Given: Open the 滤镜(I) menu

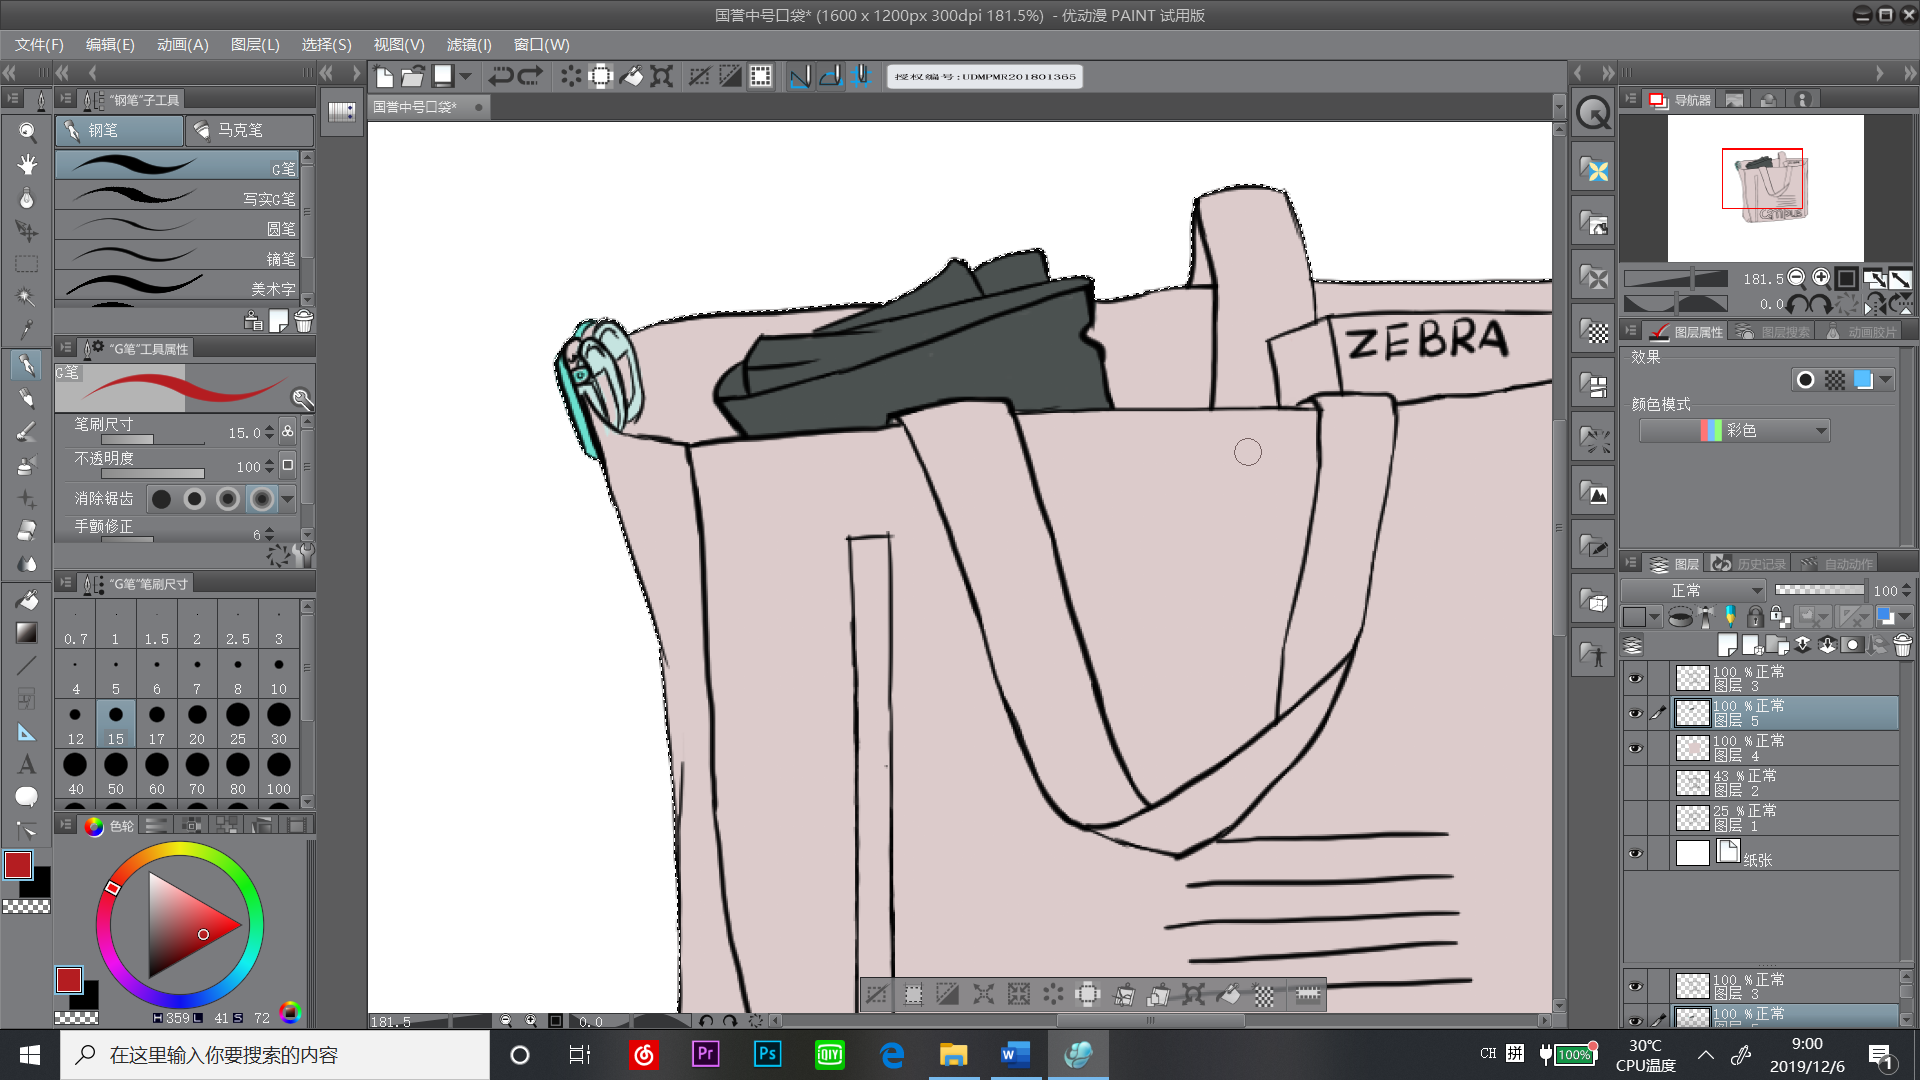Looking at the screenshot, I should [469, 45].
